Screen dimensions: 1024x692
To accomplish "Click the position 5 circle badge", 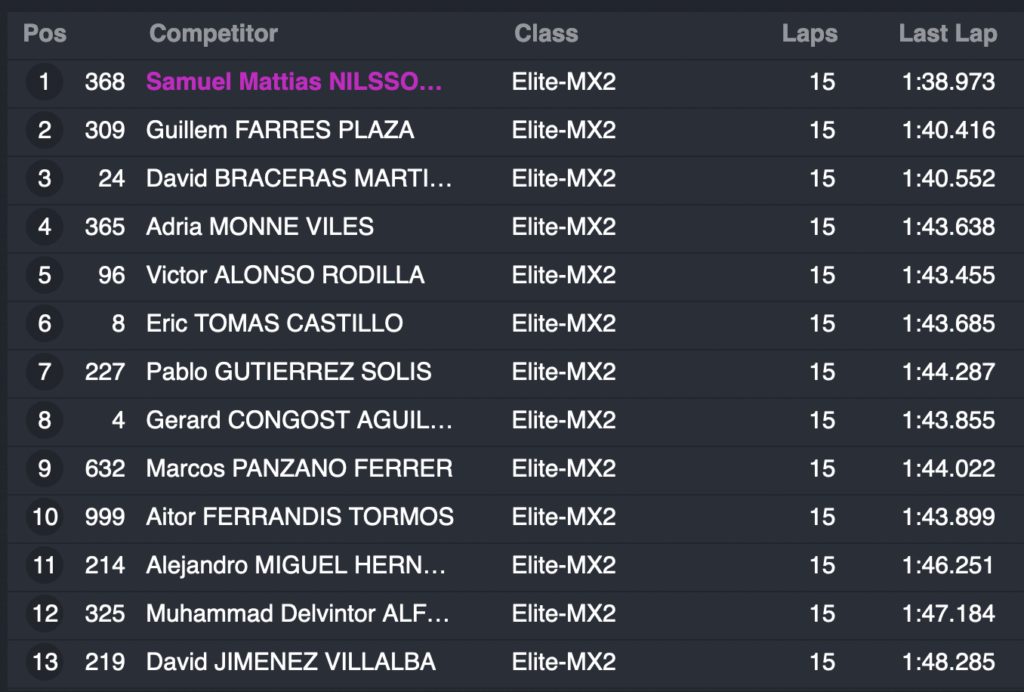I will click(x=44, y=275).
